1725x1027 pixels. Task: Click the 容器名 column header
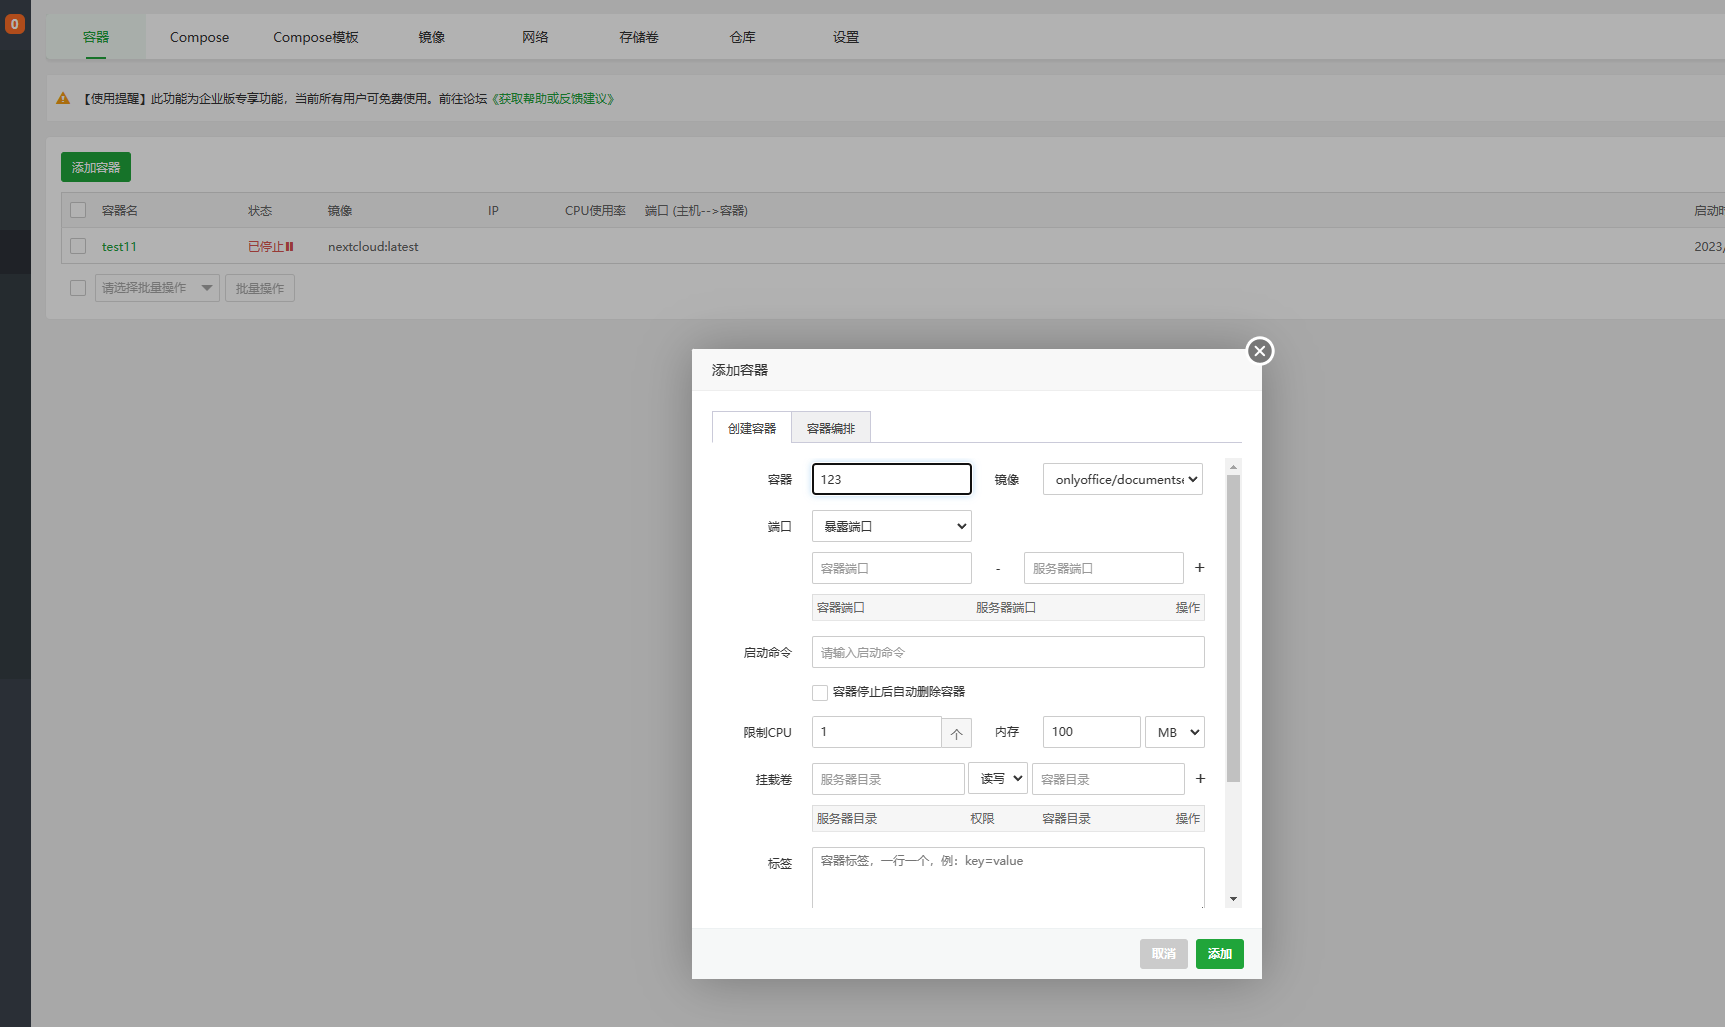(x=120, y=211)
